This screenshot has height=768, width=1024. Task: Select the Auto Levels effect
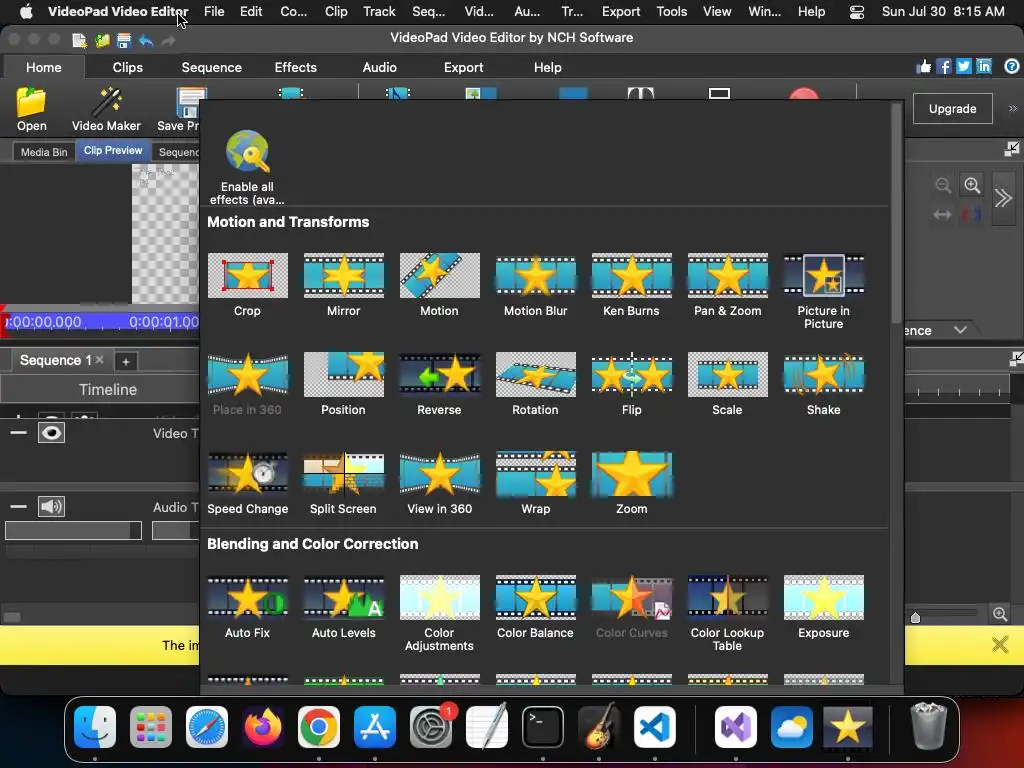click(x=344, y=607)
